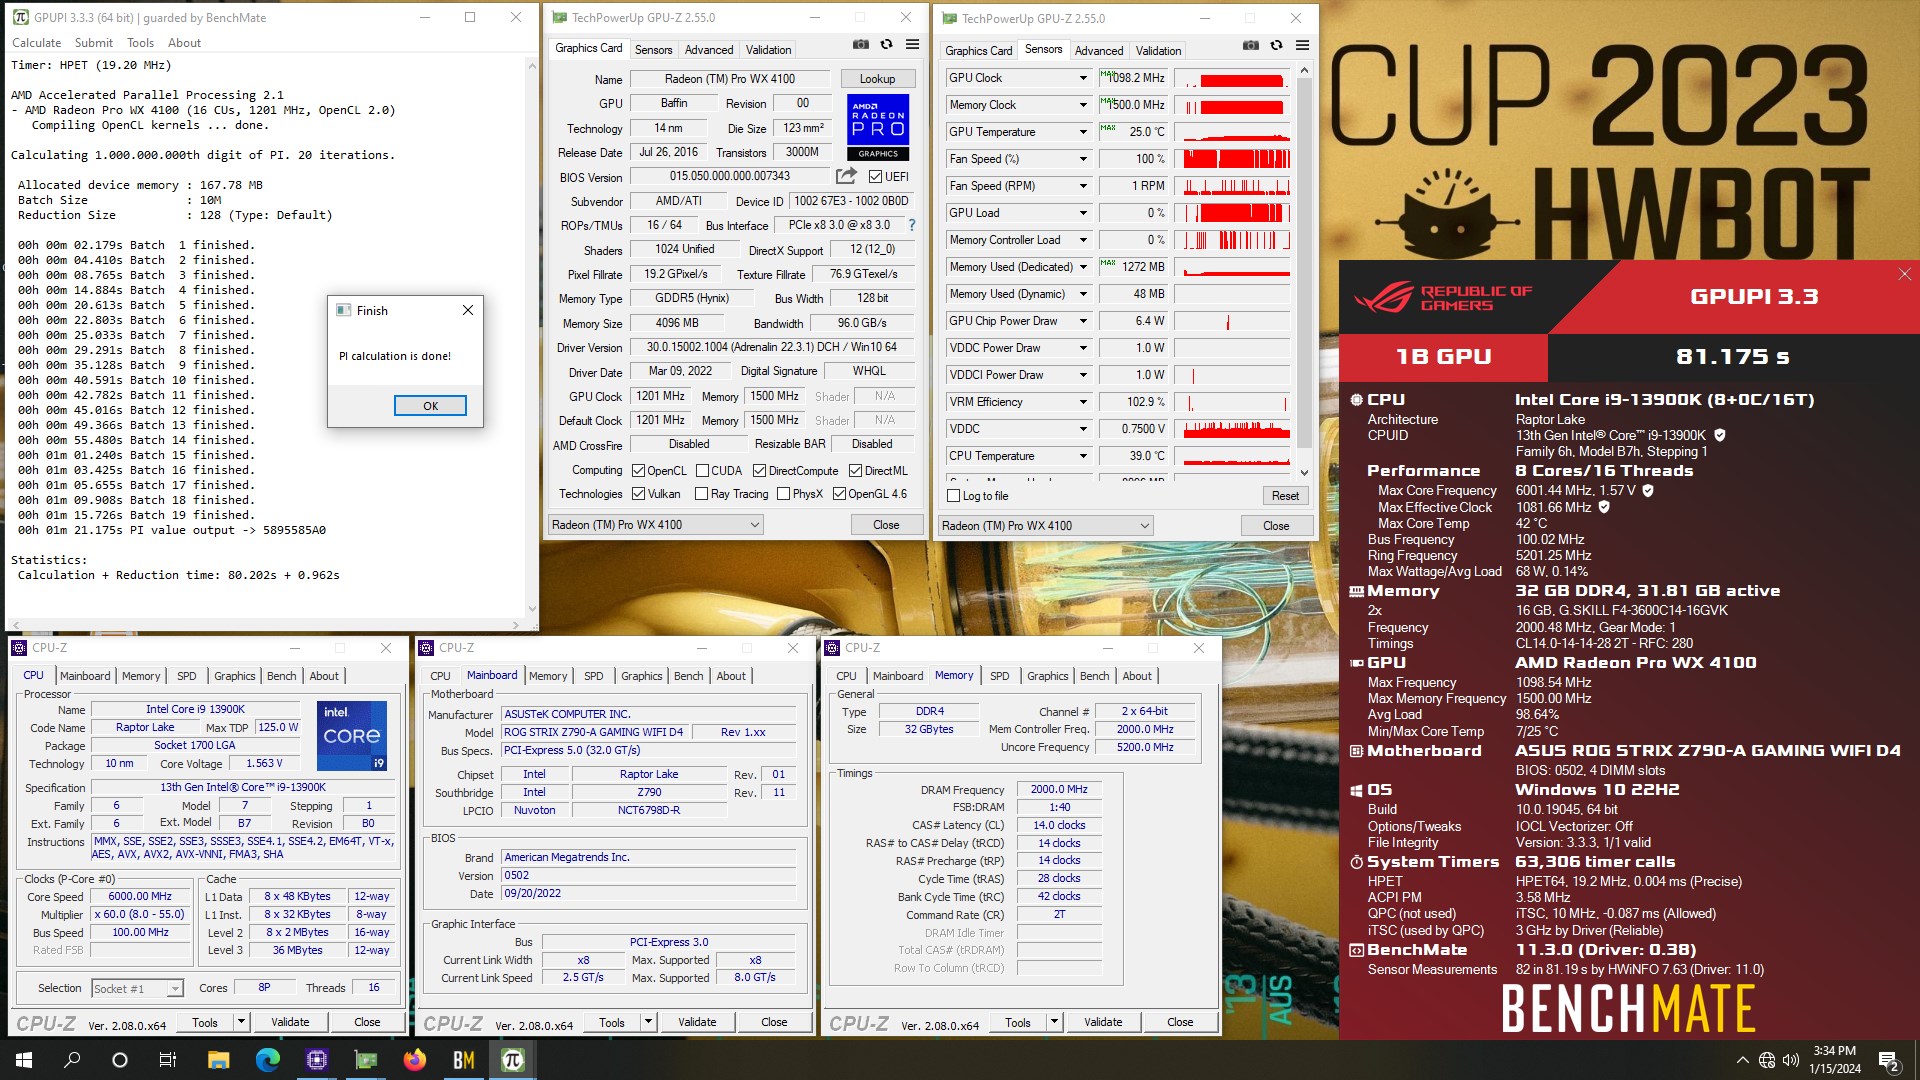
Task: Click the GPUPI pi icon in taskbar
Action: 512,1060
